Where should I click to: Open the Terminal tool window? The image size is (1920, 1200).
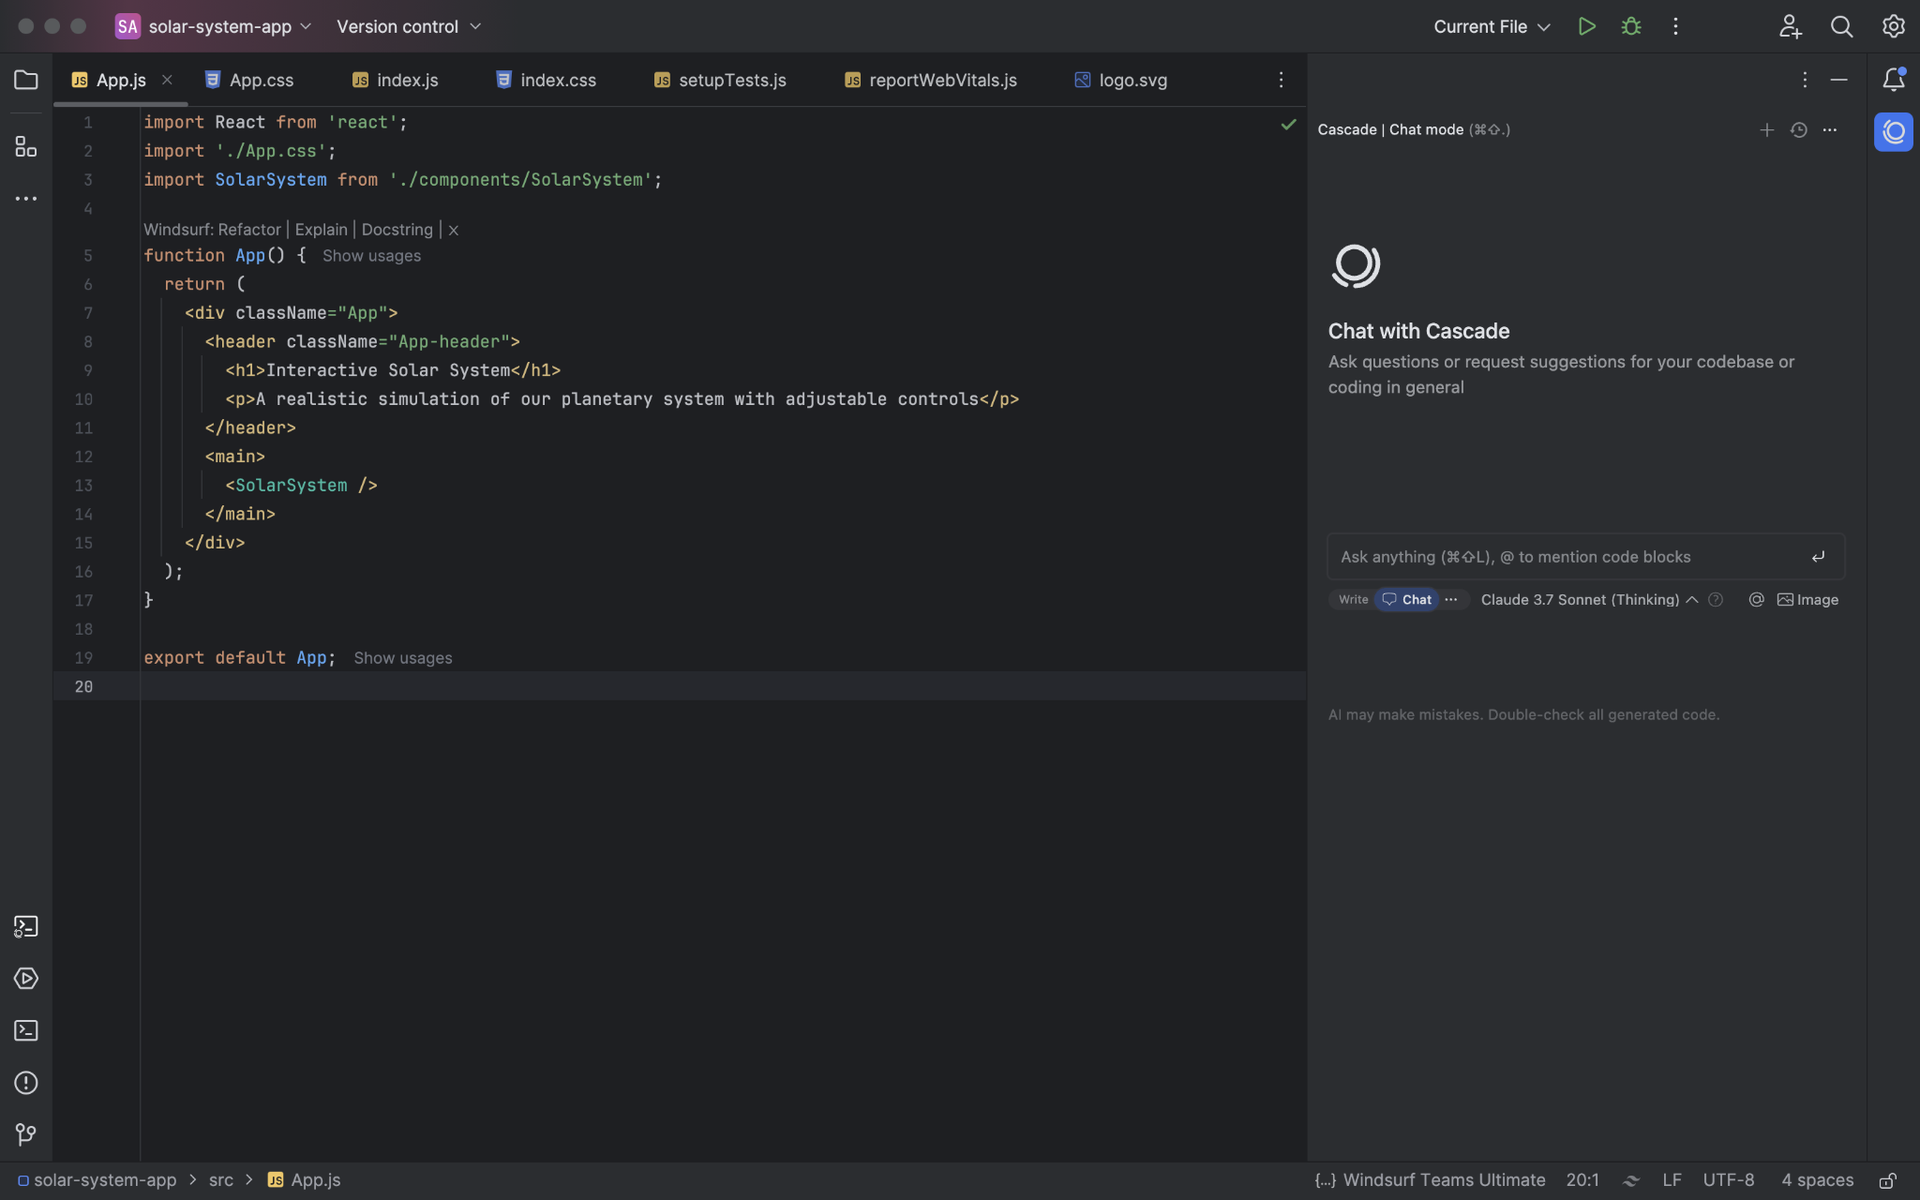click(x=25, y=1030)
